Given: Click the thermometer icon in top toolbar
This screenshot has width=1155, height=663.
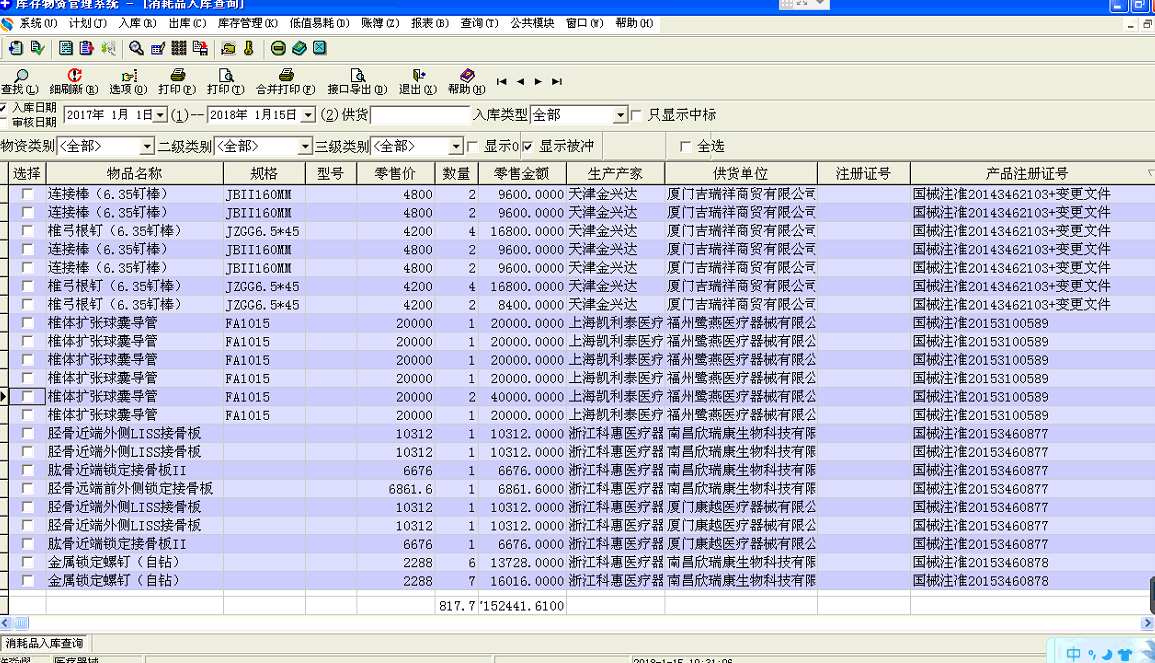Looking at the screenshot, I should [247, 47].
